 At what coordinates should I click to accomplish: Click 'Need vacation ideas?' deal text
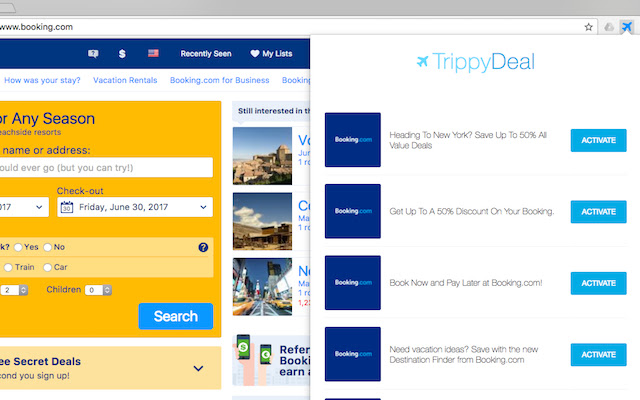click(x=464, y=354)
